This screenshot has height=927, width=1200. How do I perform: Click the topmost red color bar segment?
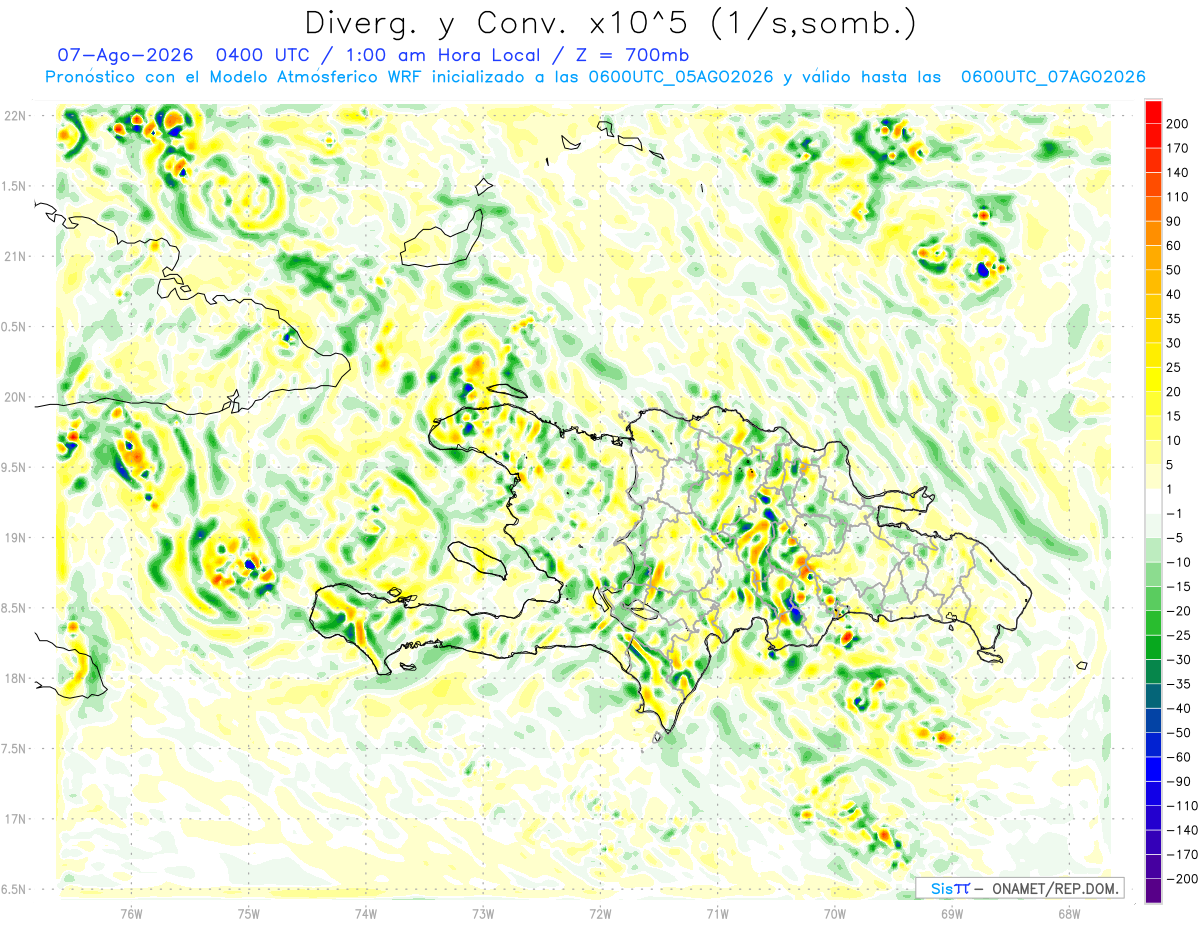pos(1153,112)
